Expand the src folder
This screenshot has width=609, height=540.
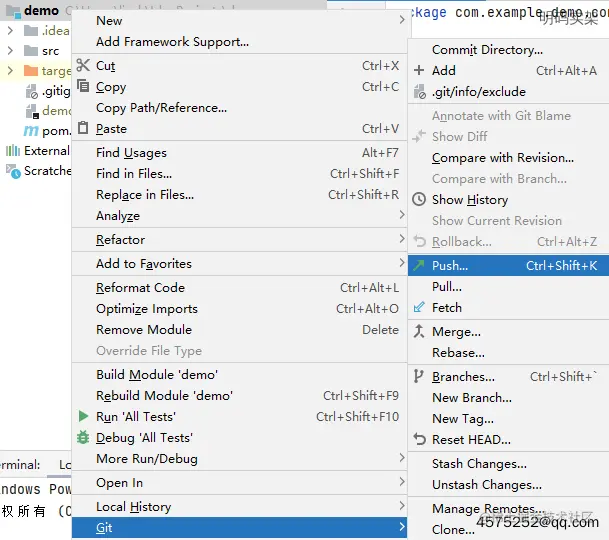pos(10,51)
